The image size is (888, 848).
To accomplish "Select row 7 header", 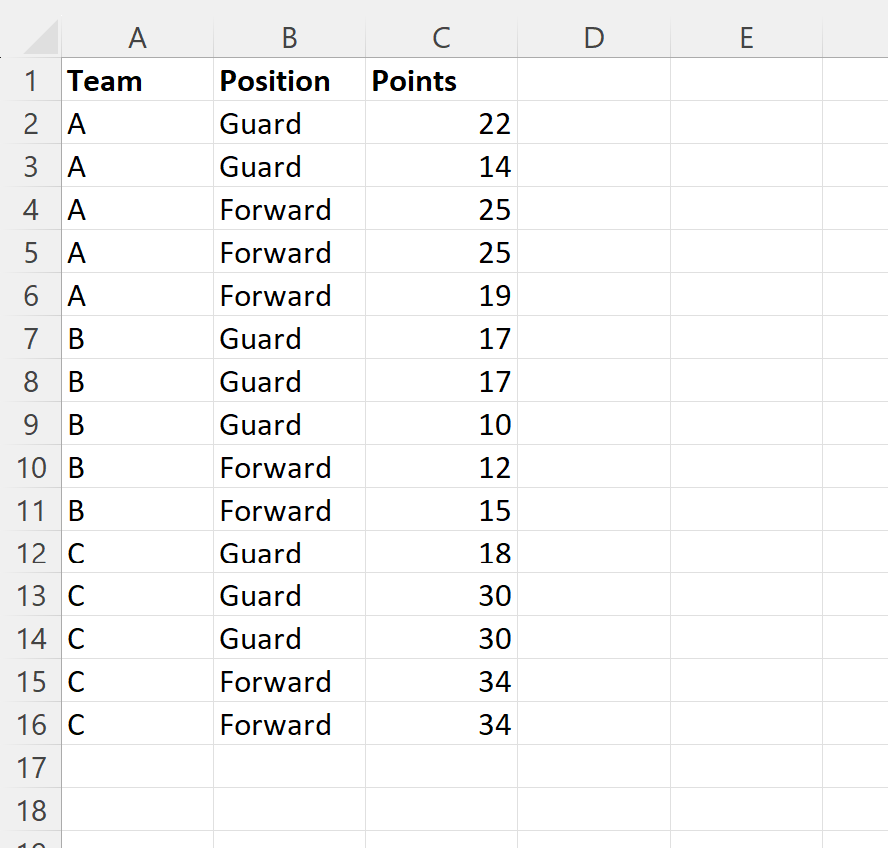I will point(33,338).
